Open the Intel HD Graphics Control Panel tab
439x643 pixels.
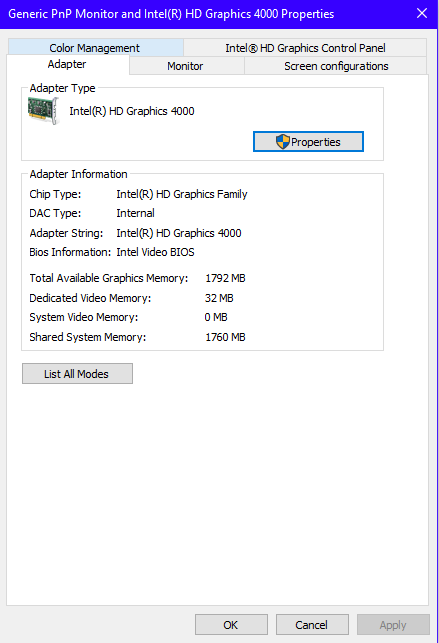pos(305,48)
